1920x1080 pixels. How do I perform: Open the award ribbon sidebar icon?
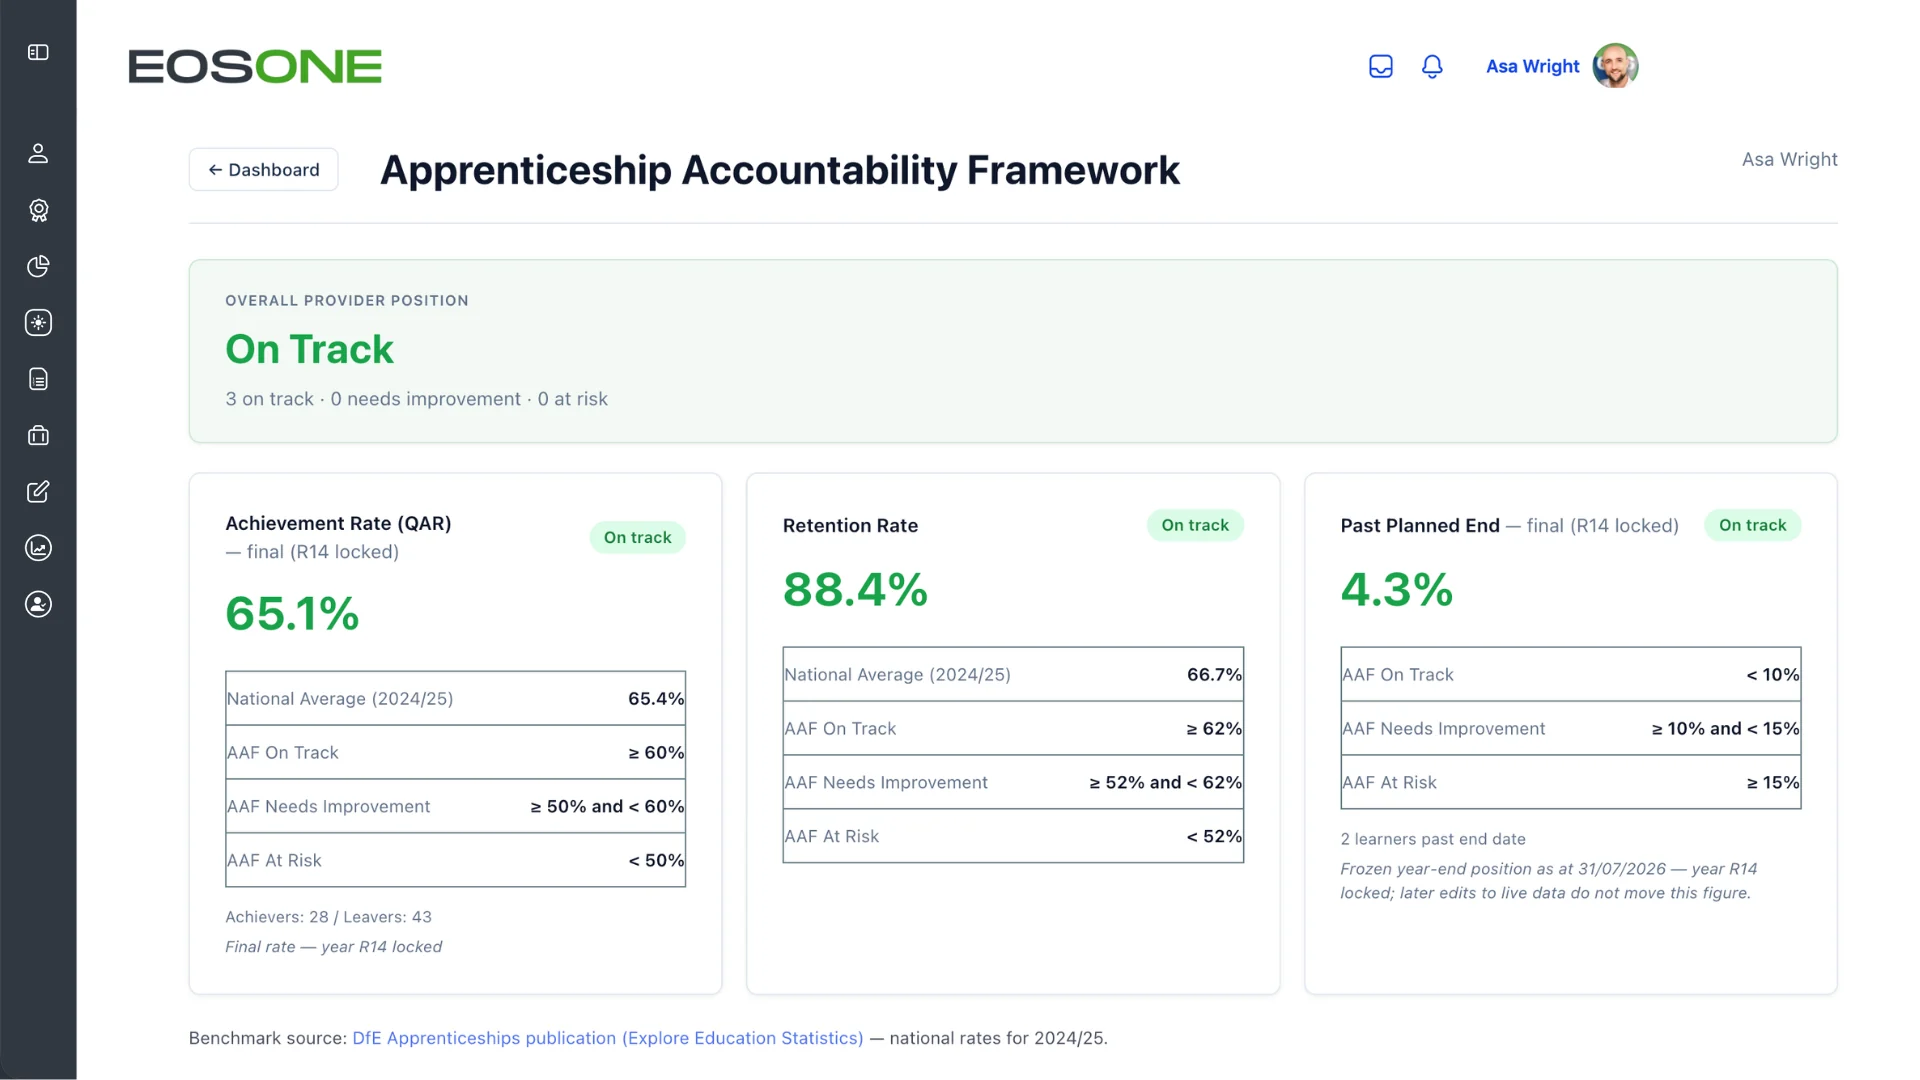pos(38,210)
